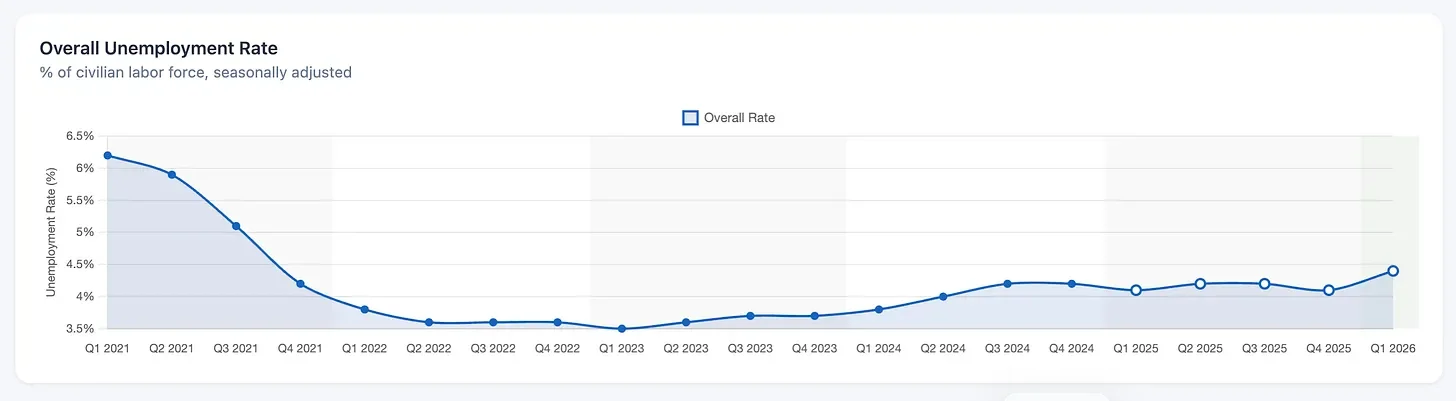Select the Q1 2021 data point
This screenshot has height=401, width=1456.
[107, 155]
